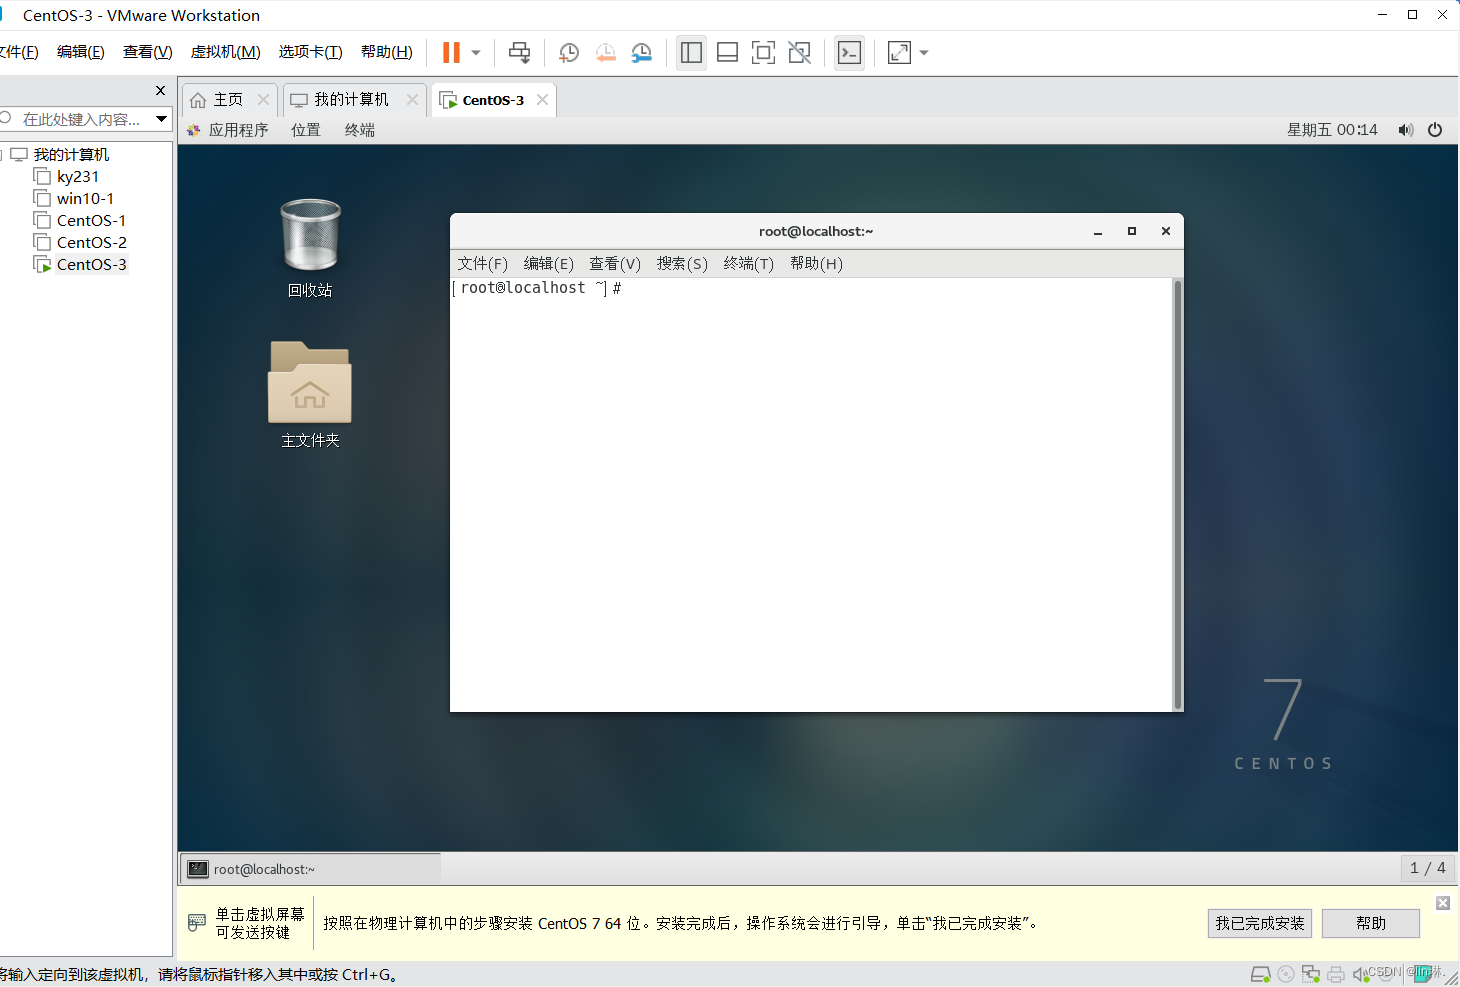This screenshot has height=987, width=1460.
Task: Select win10-1 in the library tree
Action: pos(85,199)
